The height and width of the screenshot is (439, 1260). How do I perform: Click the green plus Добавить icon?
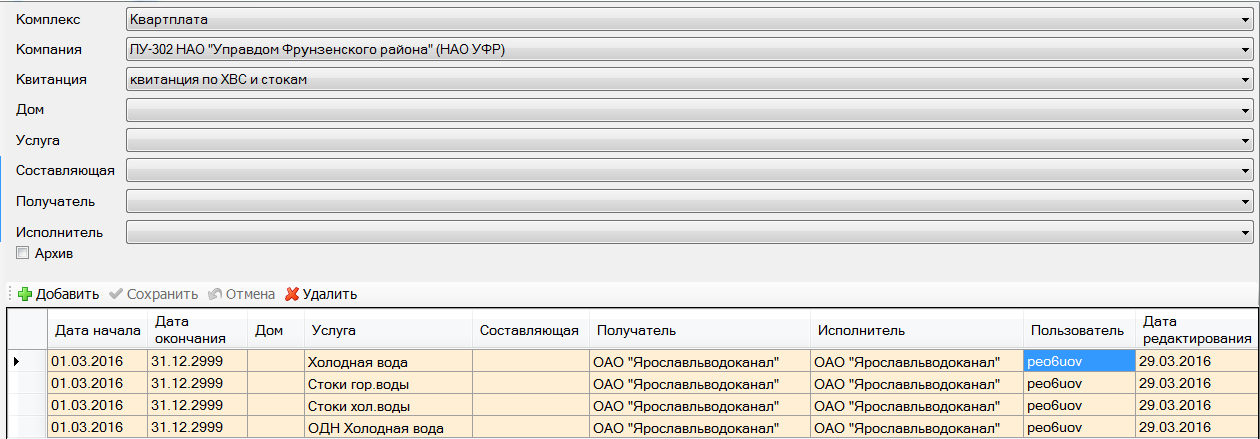25,294
